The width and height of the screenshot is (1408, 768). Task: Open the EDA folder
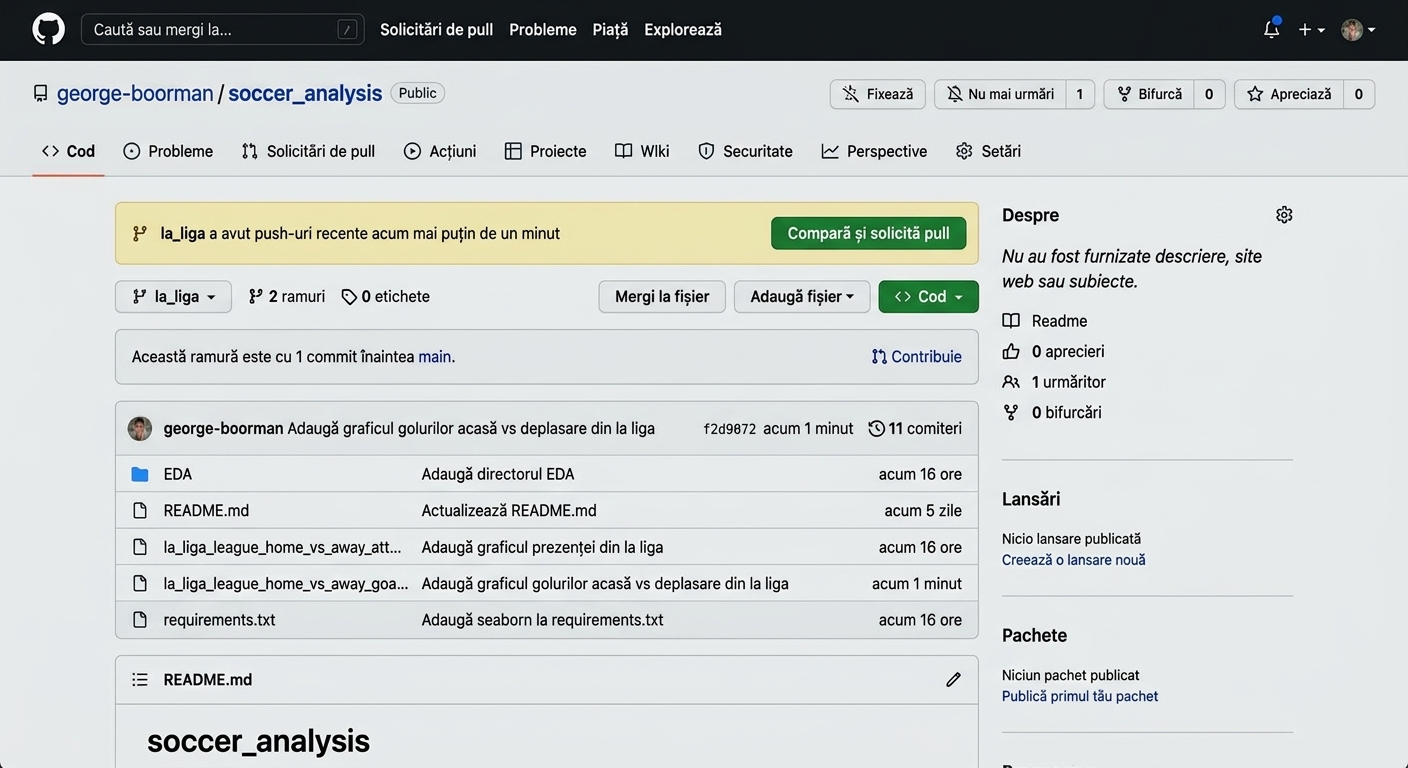click(x=178, y=474)
